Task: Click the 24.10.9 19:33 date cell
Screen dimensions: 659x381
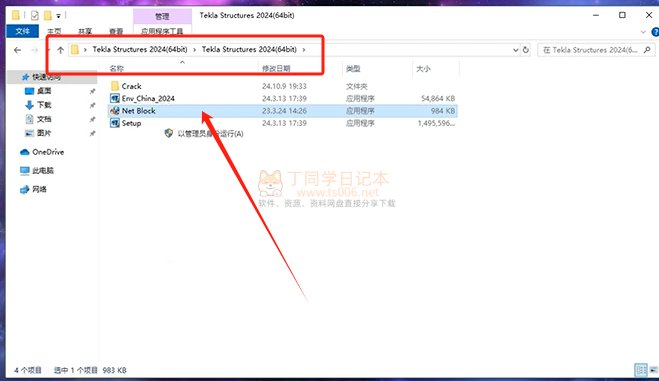Action: pos(285,86)
